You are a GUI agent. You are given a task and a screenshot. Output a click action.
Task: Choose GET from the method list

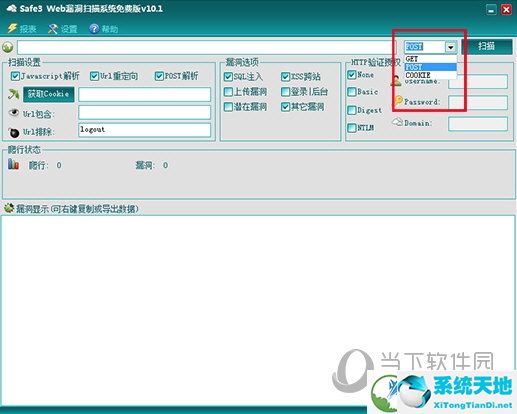pyautogui.click(x=430, y=59)
